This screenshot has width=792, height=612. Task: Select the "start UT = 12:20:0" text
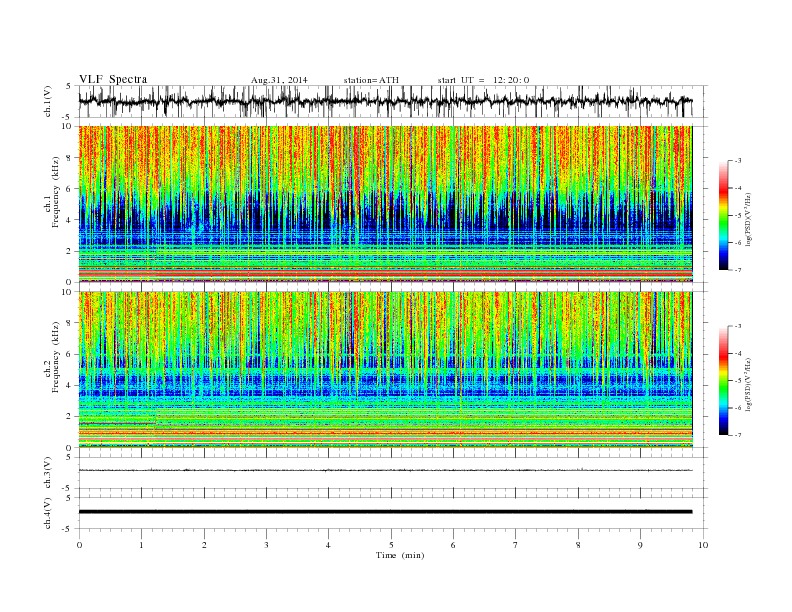(483, 80)
